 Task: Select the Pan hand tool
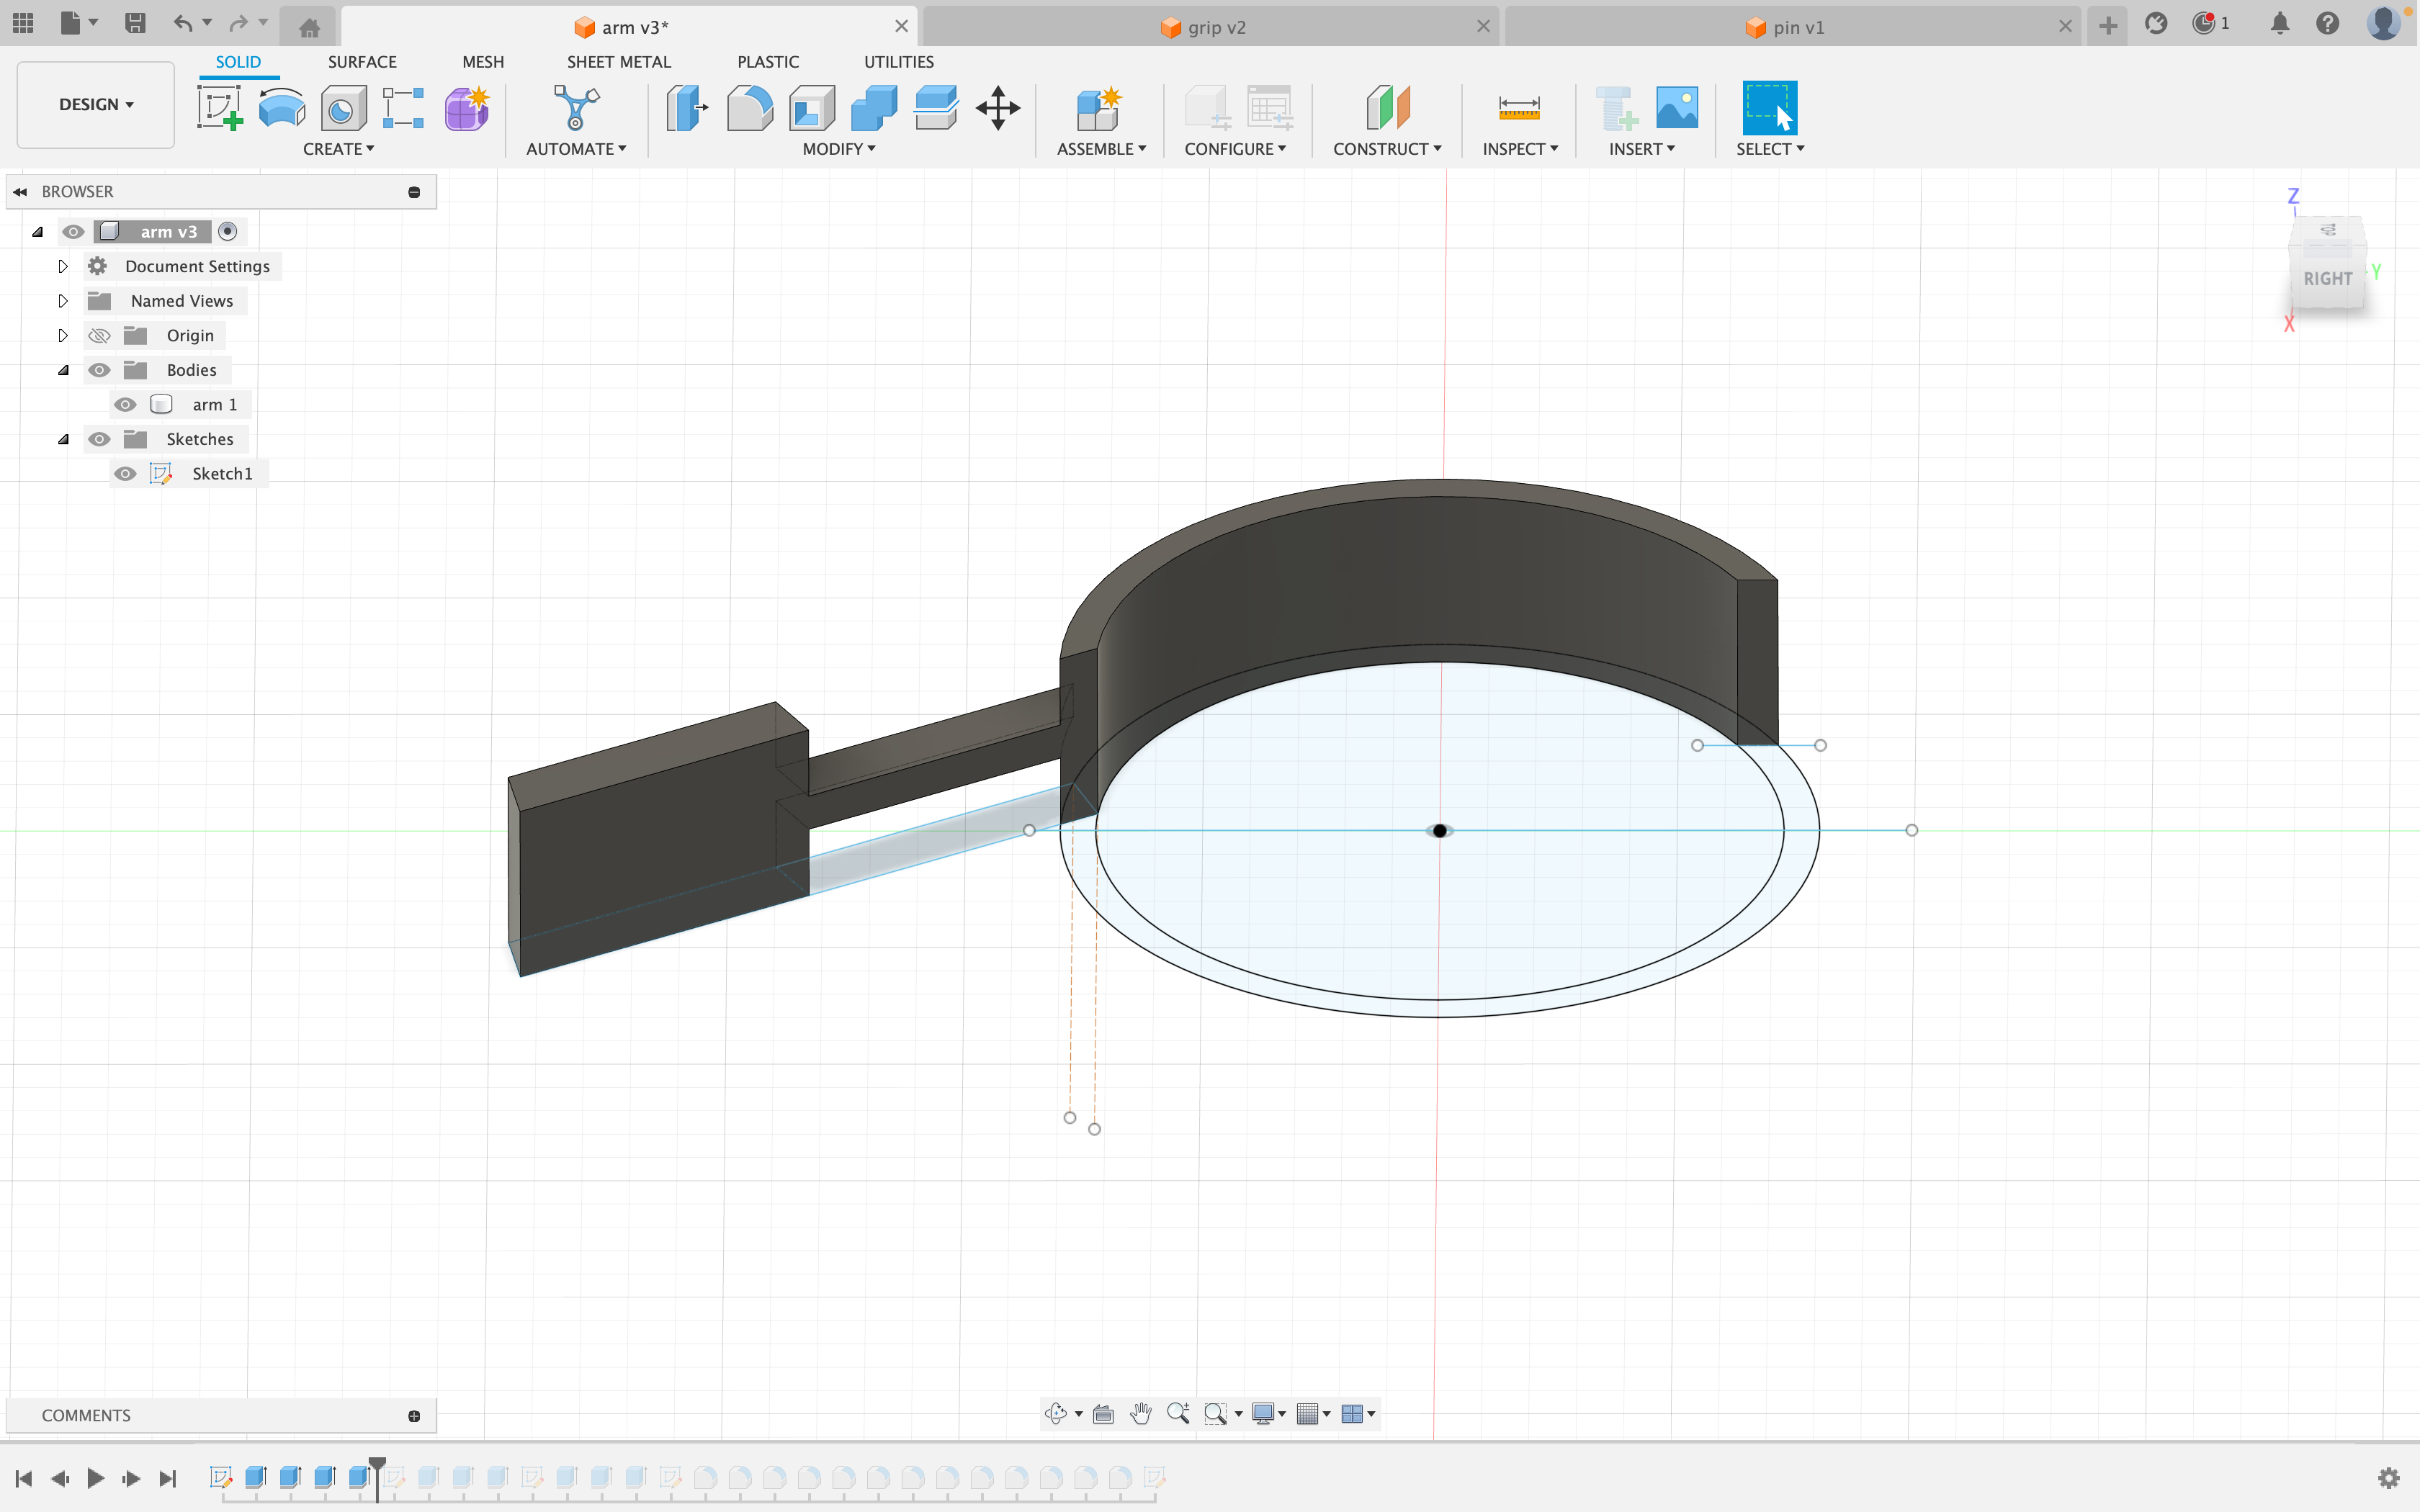click(x=1141, y=1413)
